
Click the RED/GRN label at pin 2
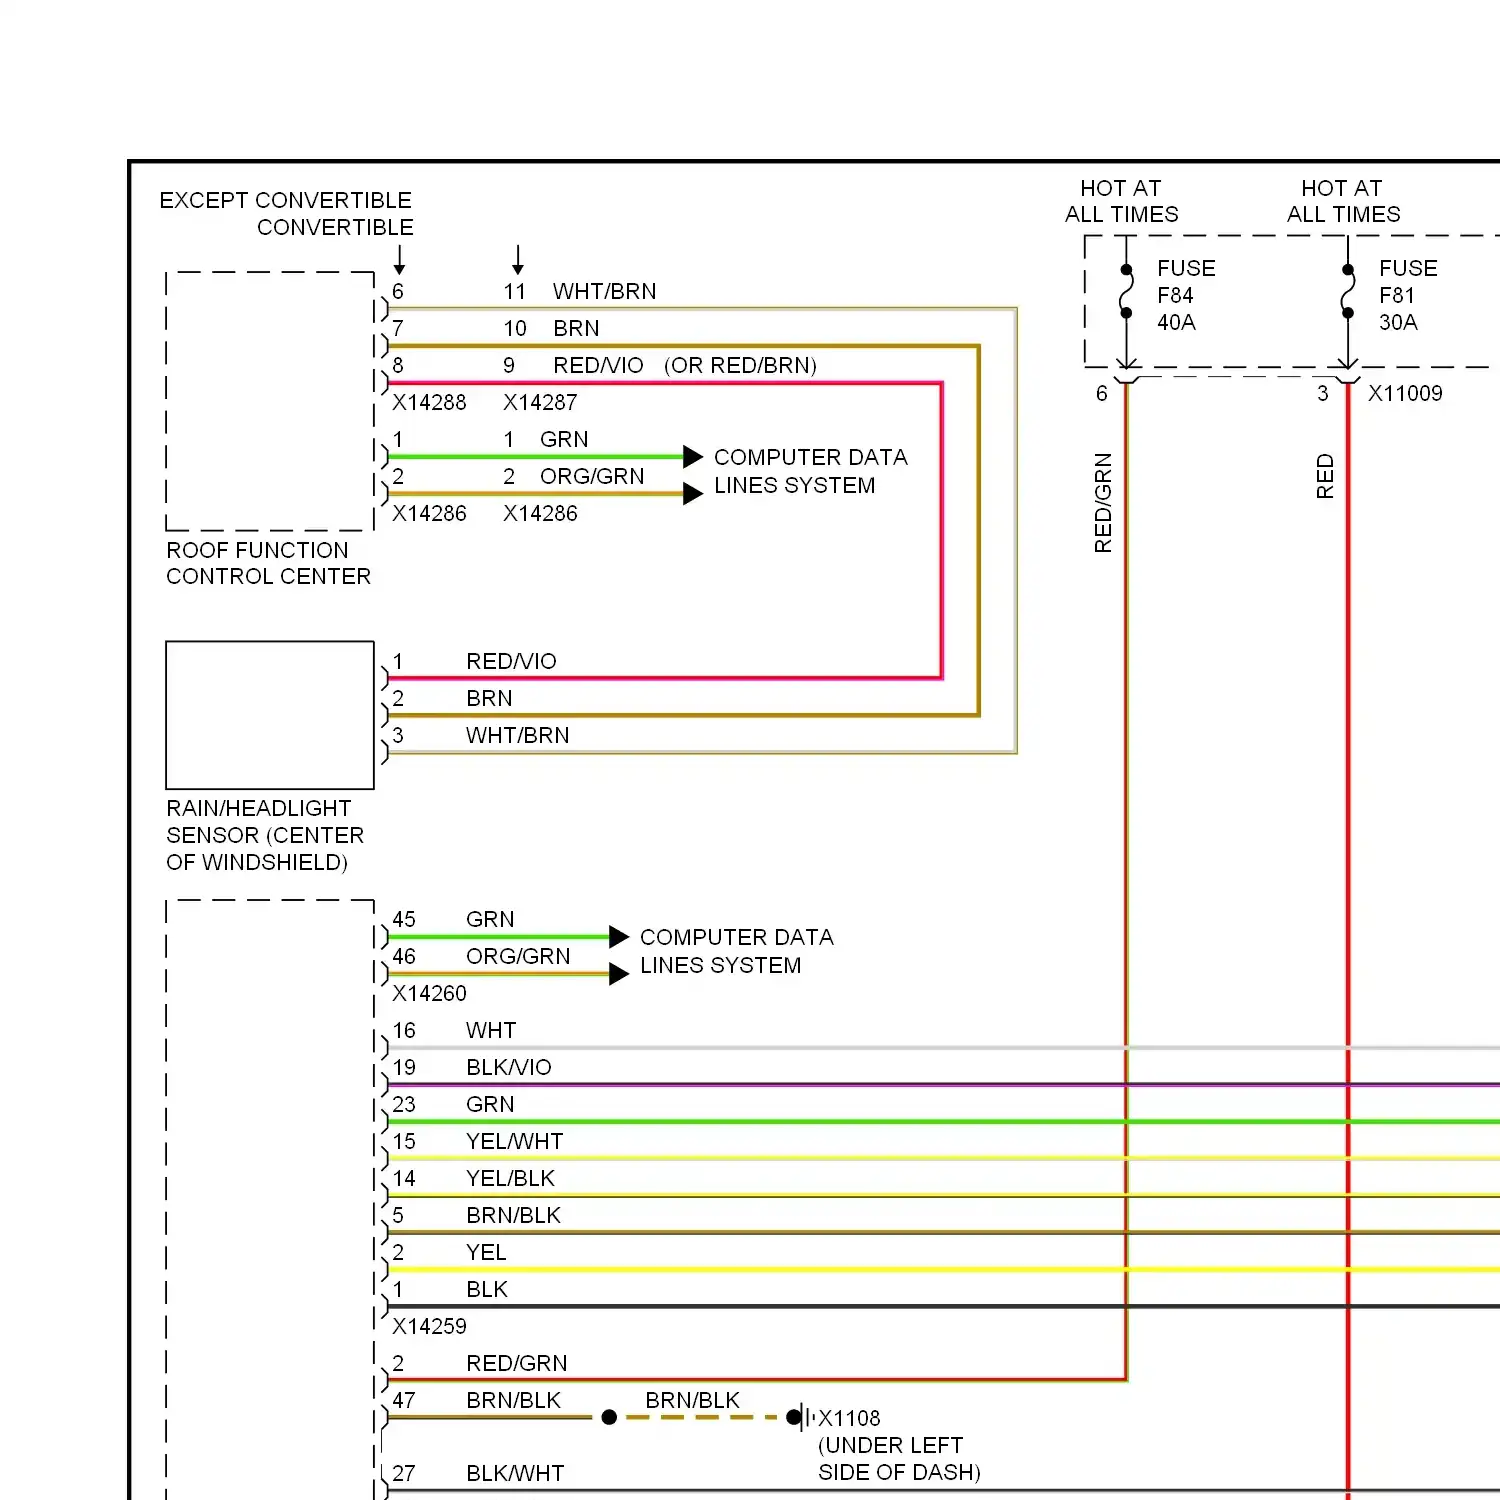point(517,1363)
